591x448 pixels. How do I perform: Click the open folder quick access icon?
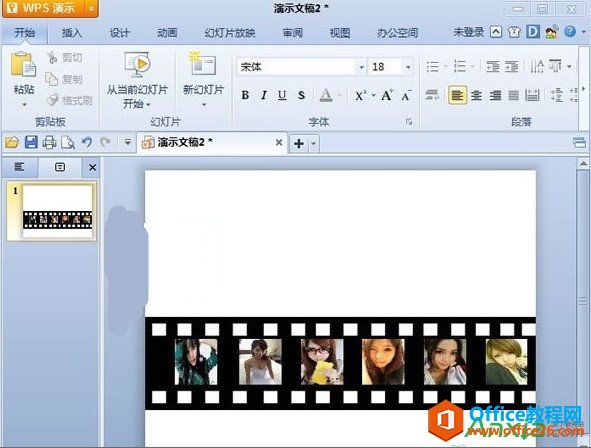click(12, 142)
